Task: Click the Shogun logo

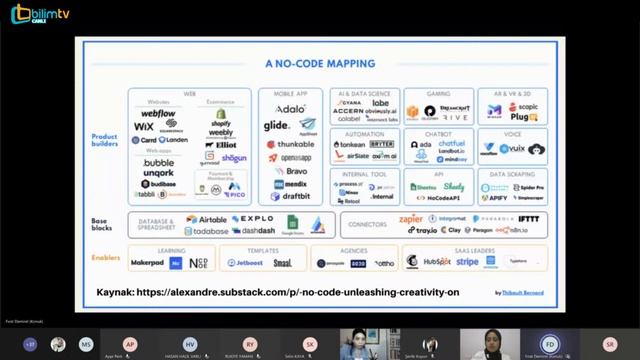Action: point(234,158)
